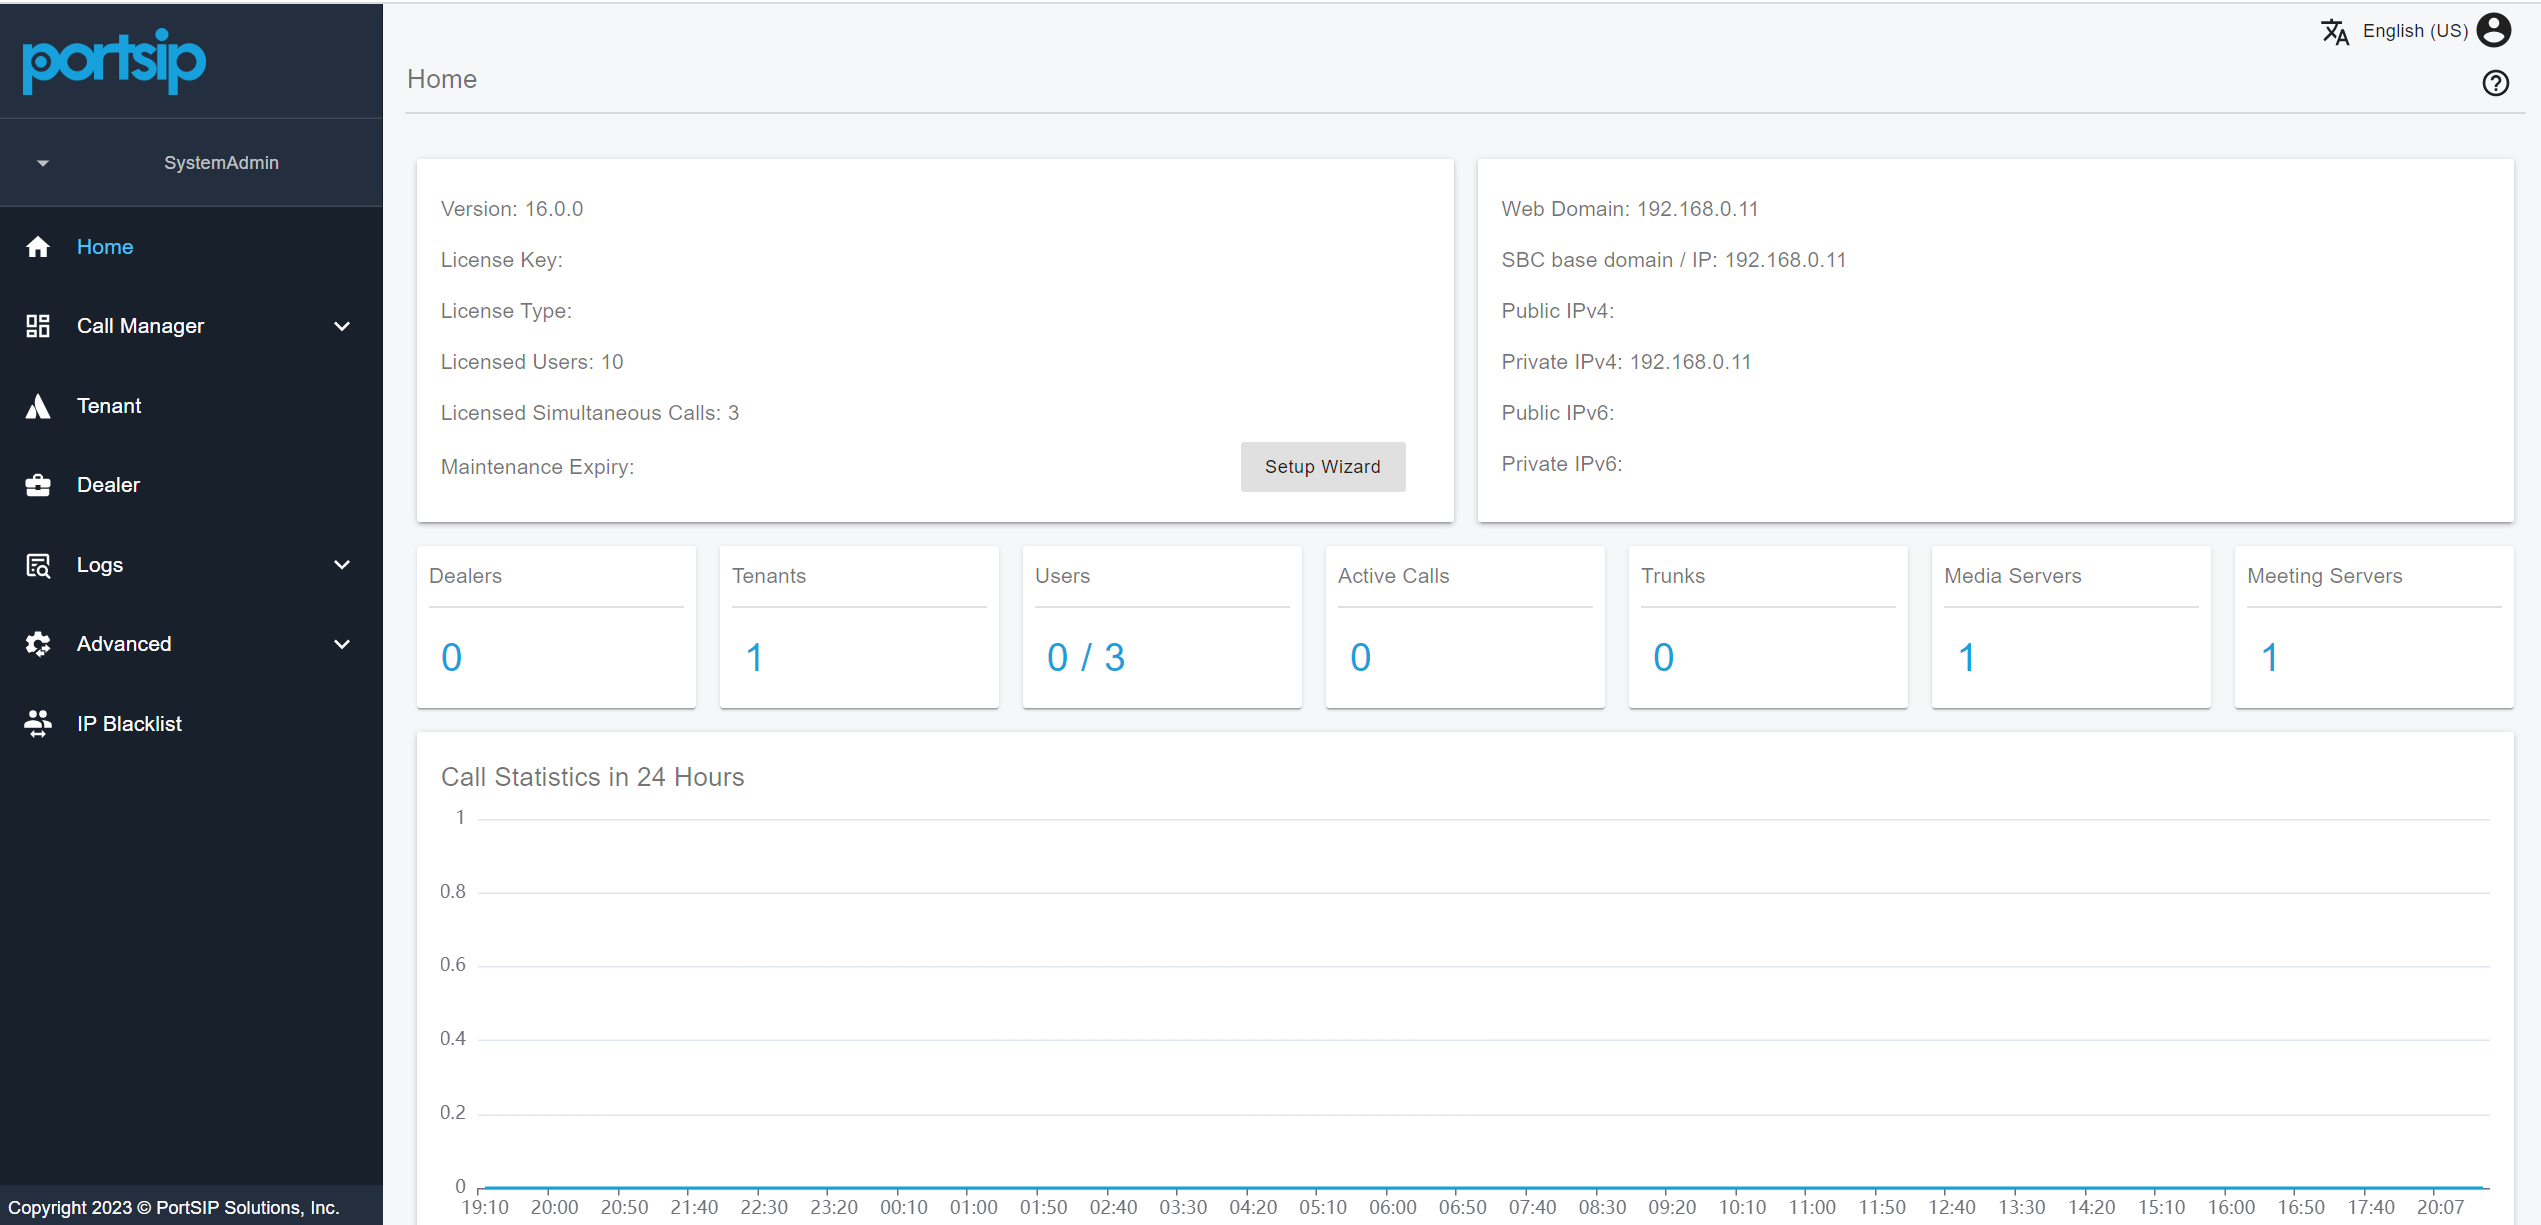Open the help question mark icon

(2495, 83)
